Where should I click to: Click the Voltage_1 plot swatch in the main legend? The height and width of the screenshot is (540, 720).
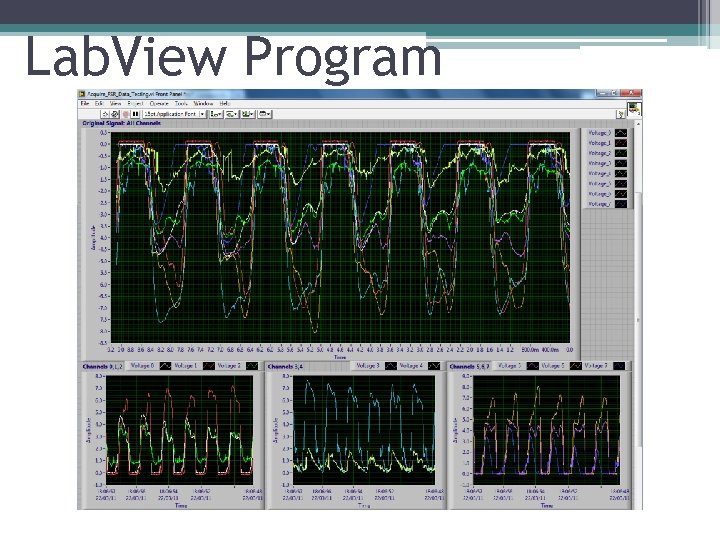click(621, 143)
